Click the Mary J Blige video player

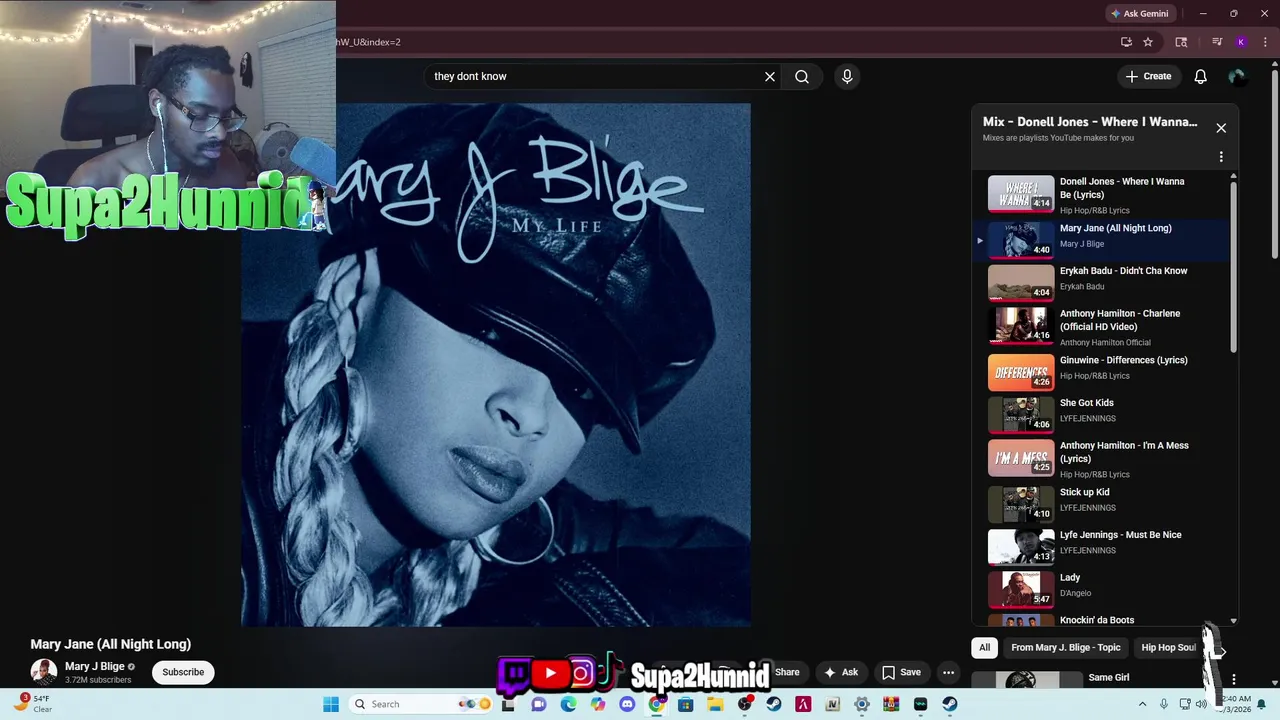(x=496, y=365)
